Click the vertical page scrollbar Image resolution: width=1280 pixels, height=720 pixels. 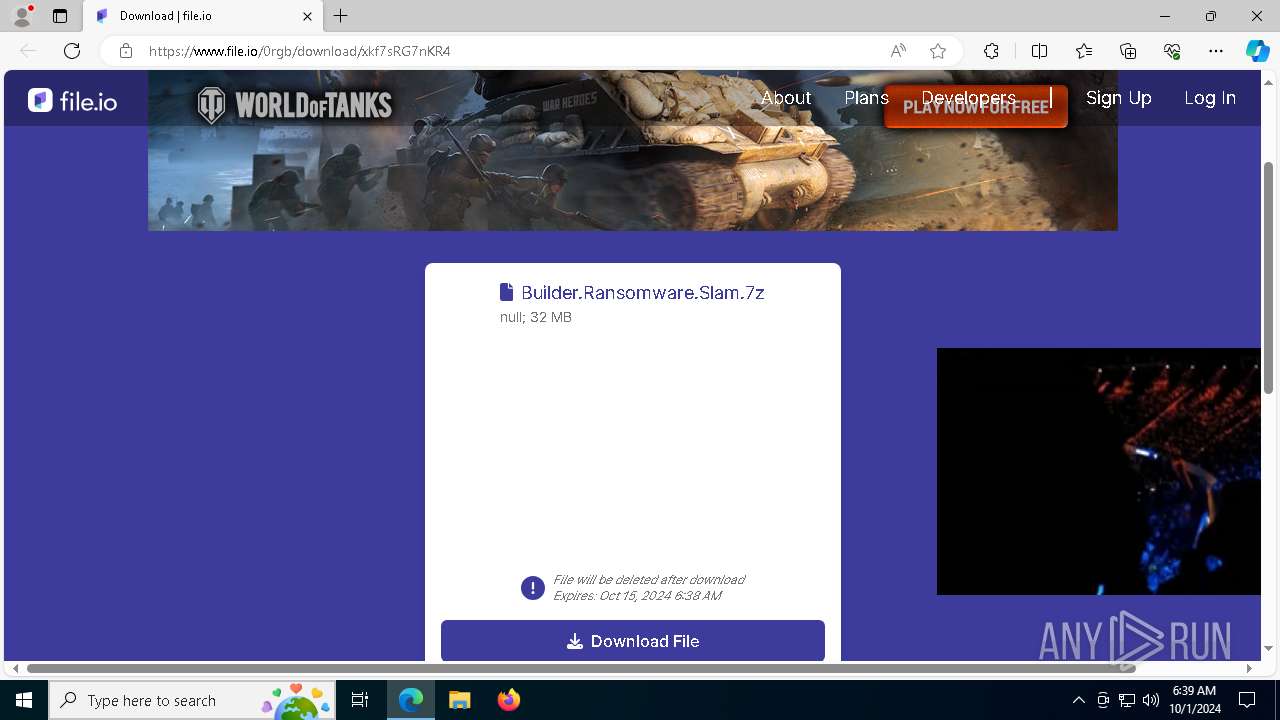[x=1269, y=277]
